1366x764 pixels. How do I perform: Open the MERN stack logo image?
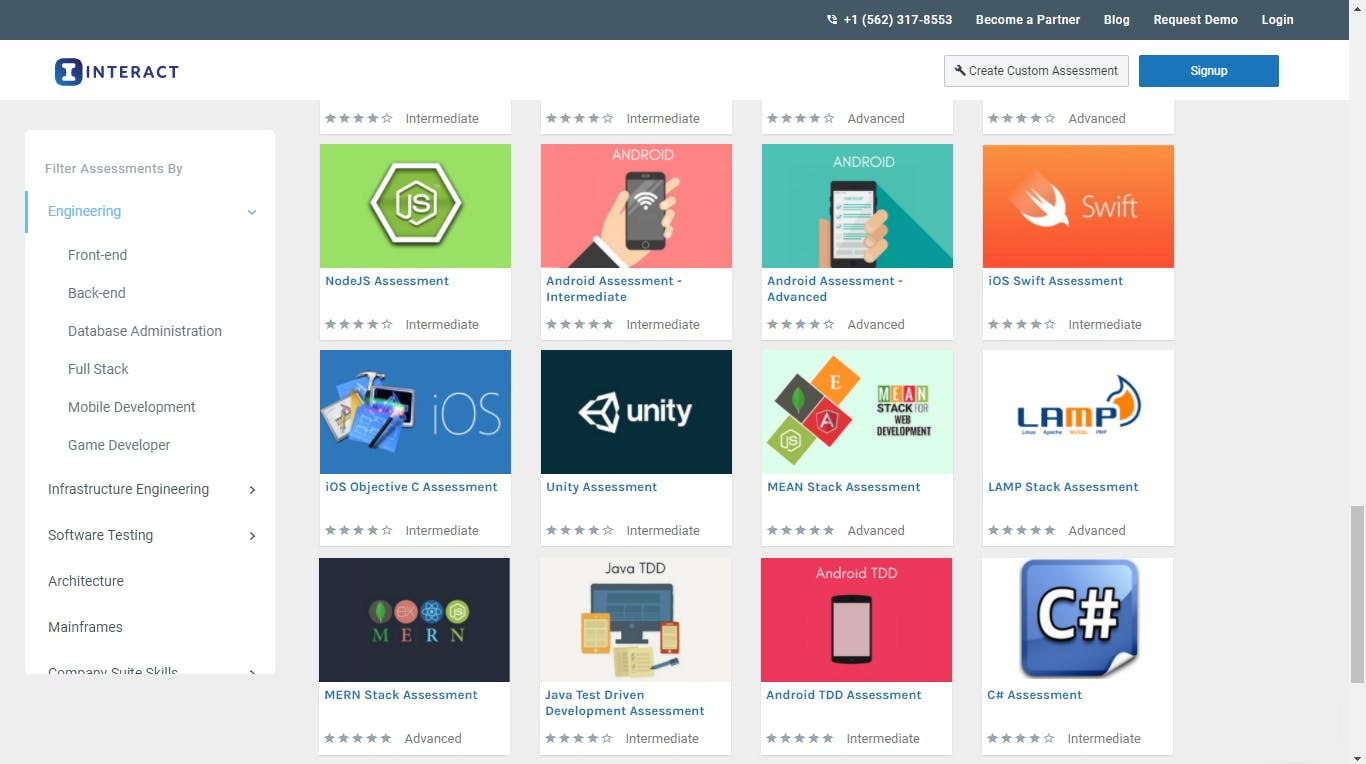tap(414, 620)
